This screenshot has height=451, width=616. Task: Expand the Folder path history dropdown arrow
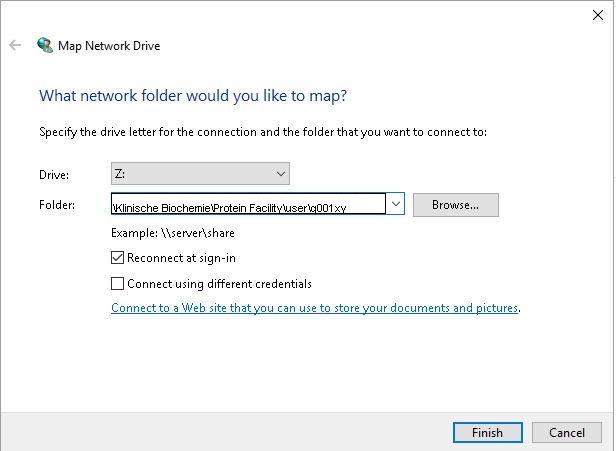395,204
